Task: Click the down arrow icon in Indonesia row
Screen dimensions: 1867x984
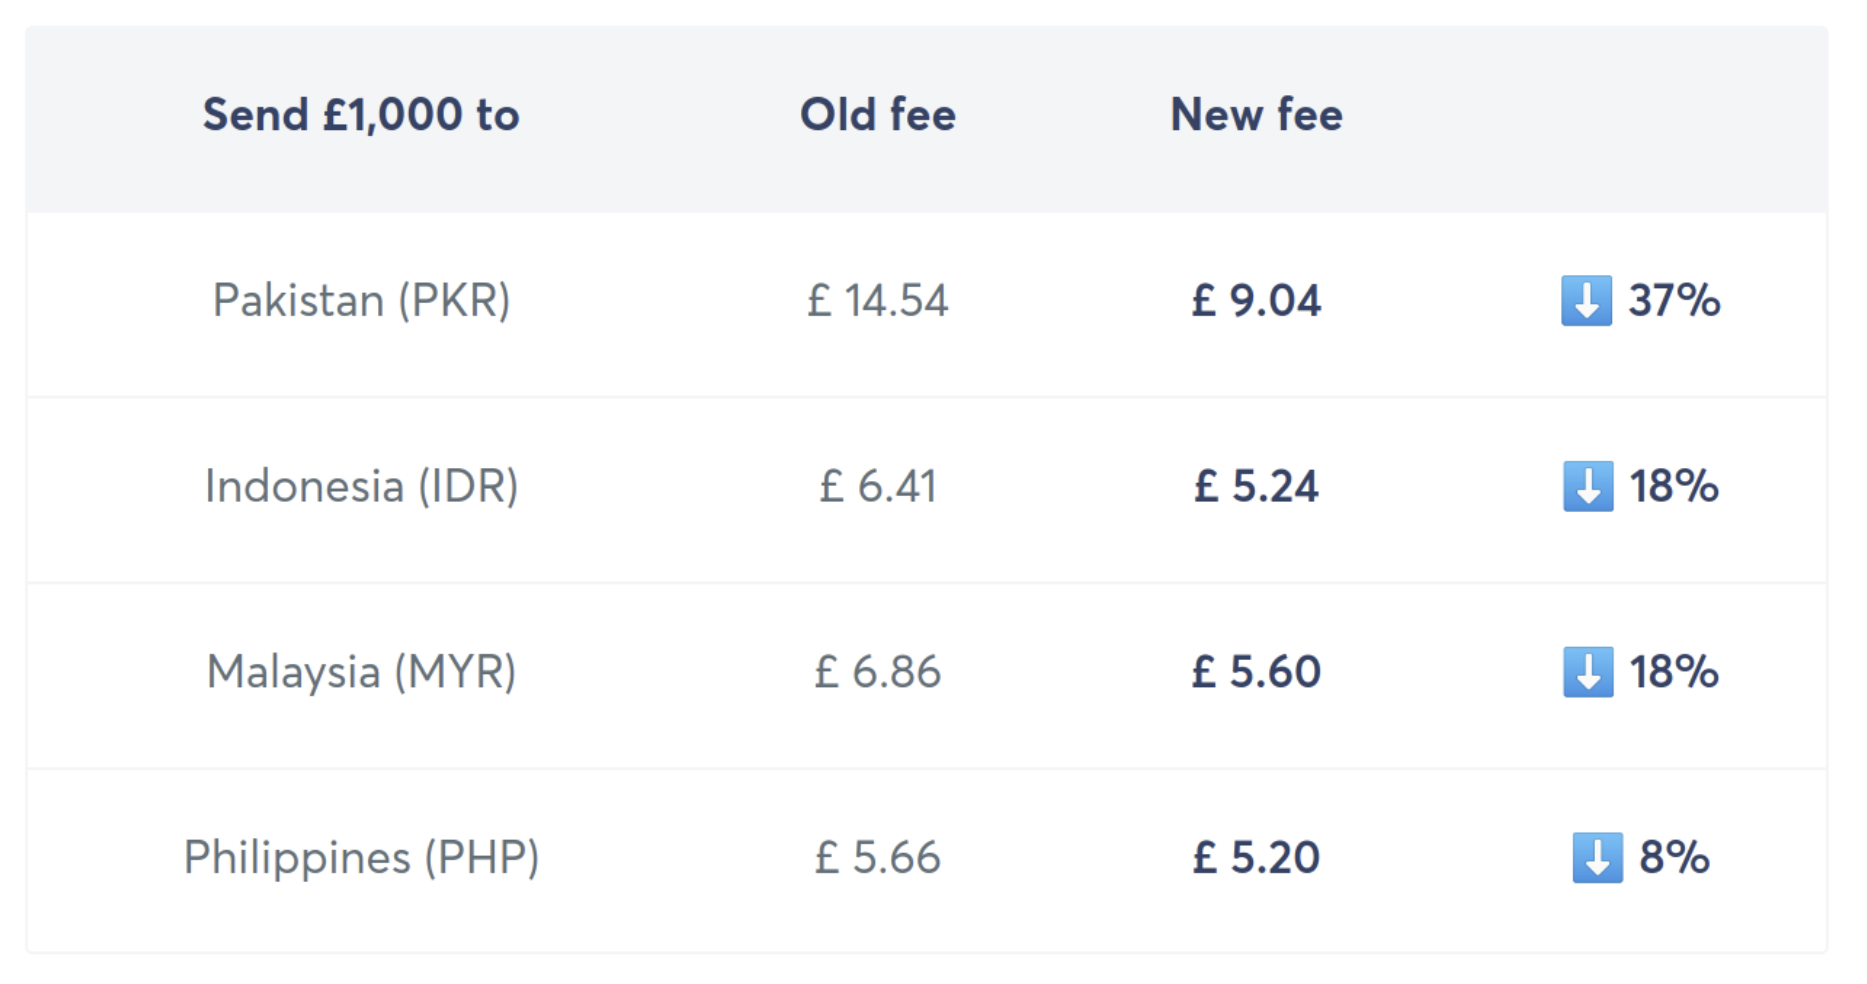Action: tap(1587, 486)
